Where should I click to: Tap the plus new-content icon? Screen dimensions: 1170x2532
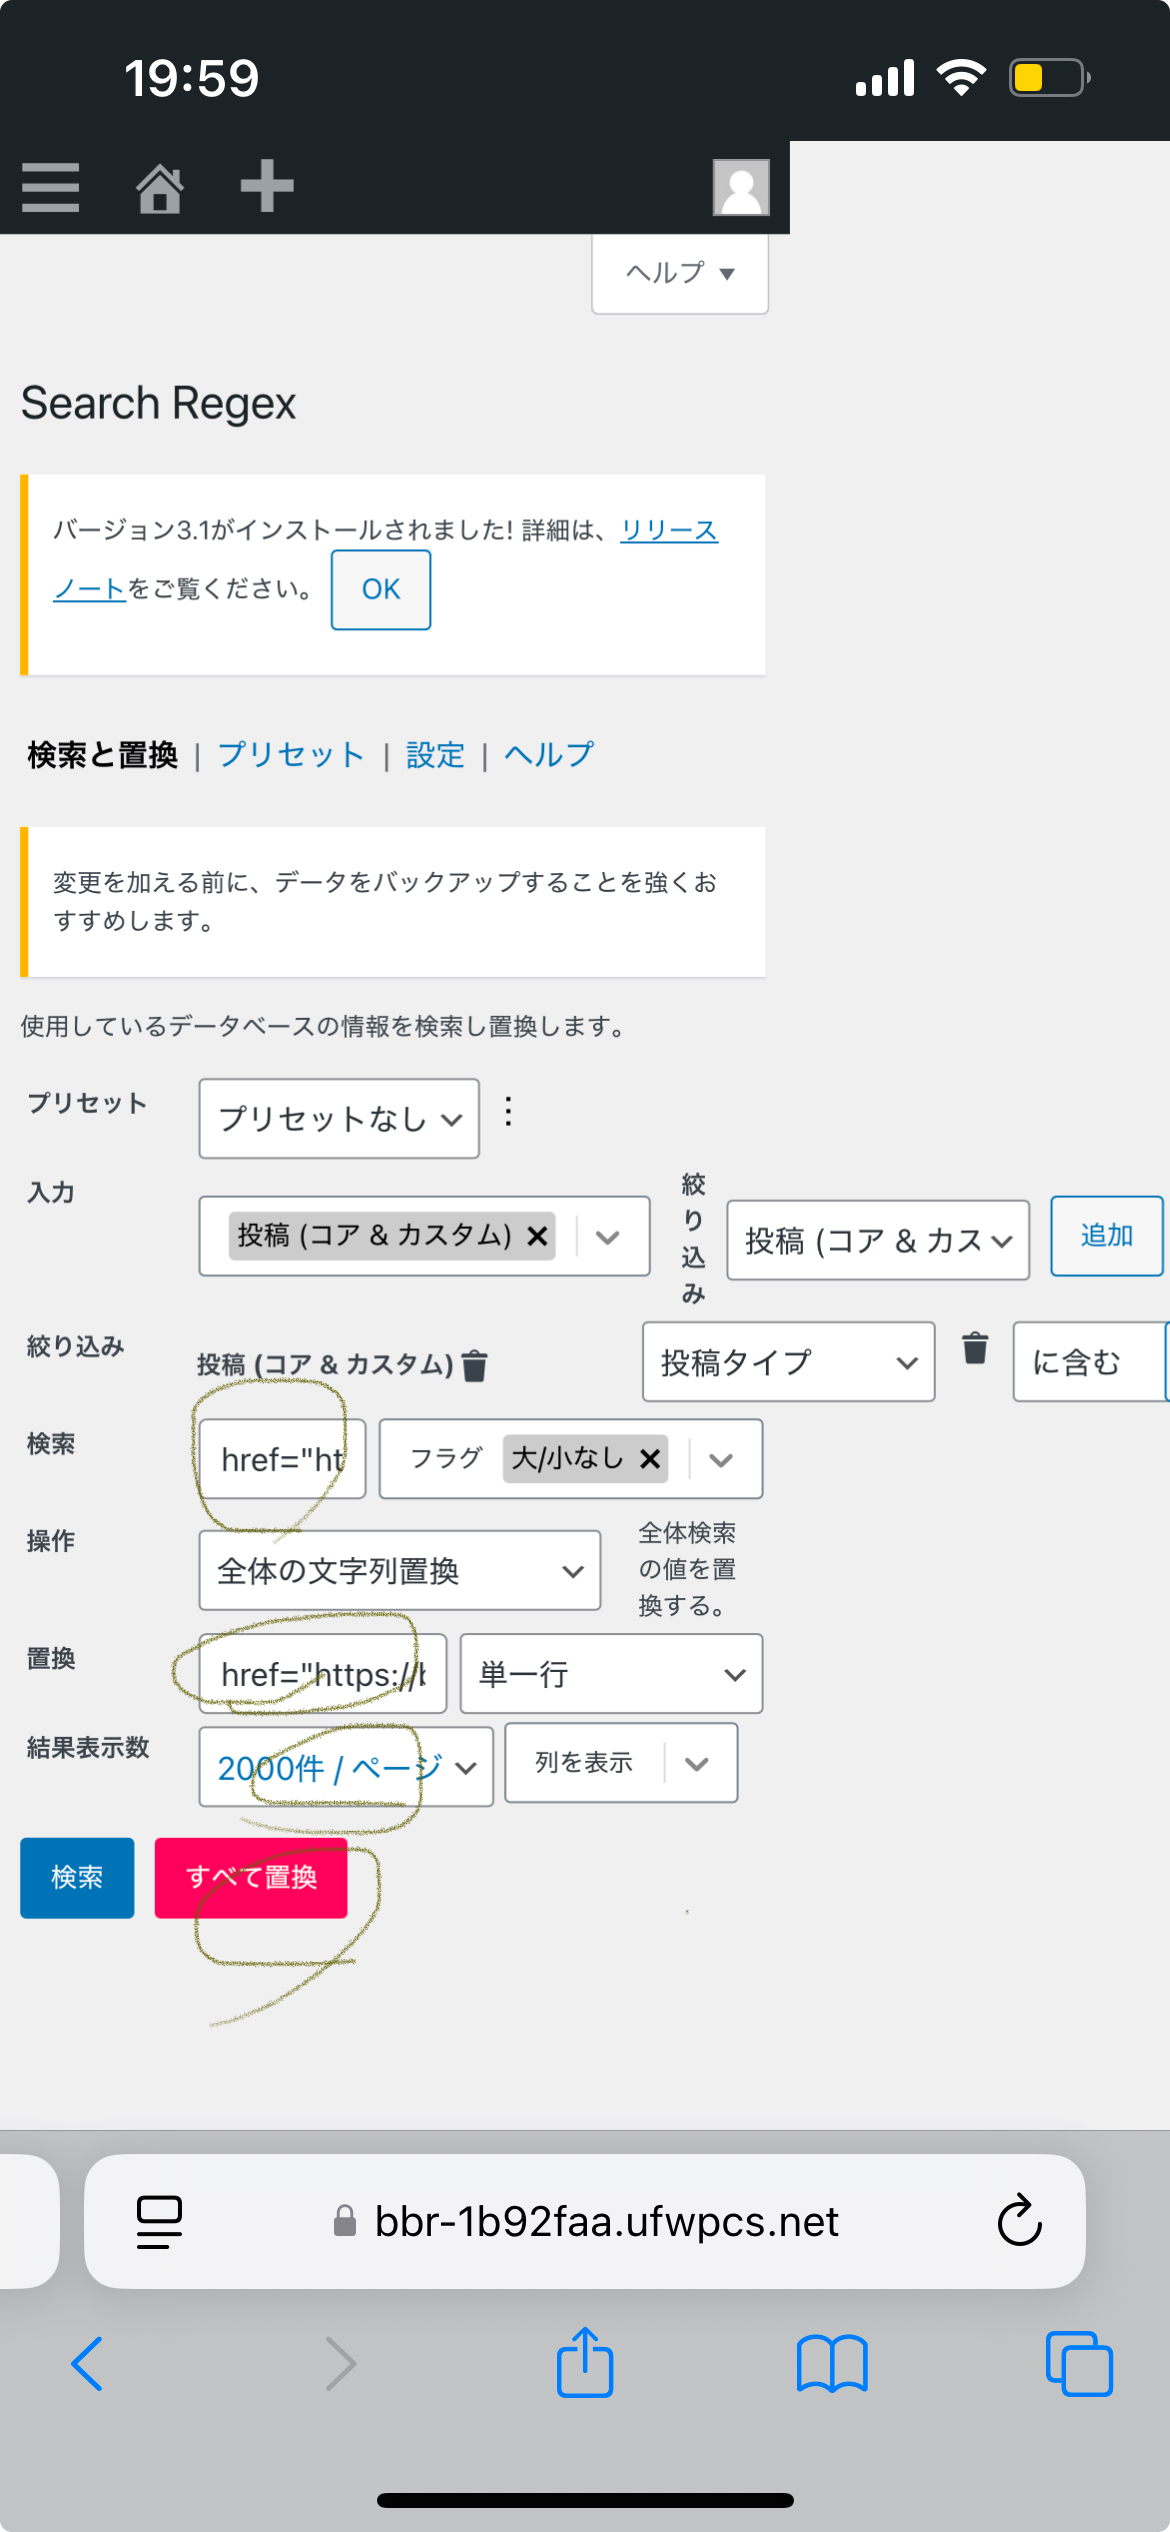coord(267,186)
